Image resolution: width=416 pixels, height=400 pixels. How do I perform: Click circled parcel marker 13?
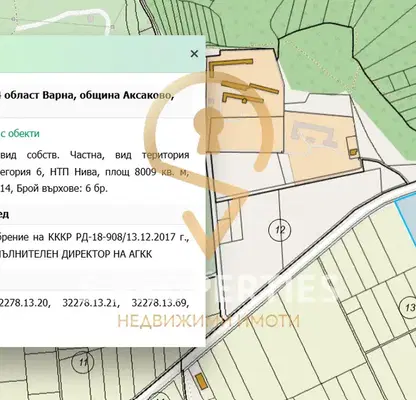pos(408,306)
